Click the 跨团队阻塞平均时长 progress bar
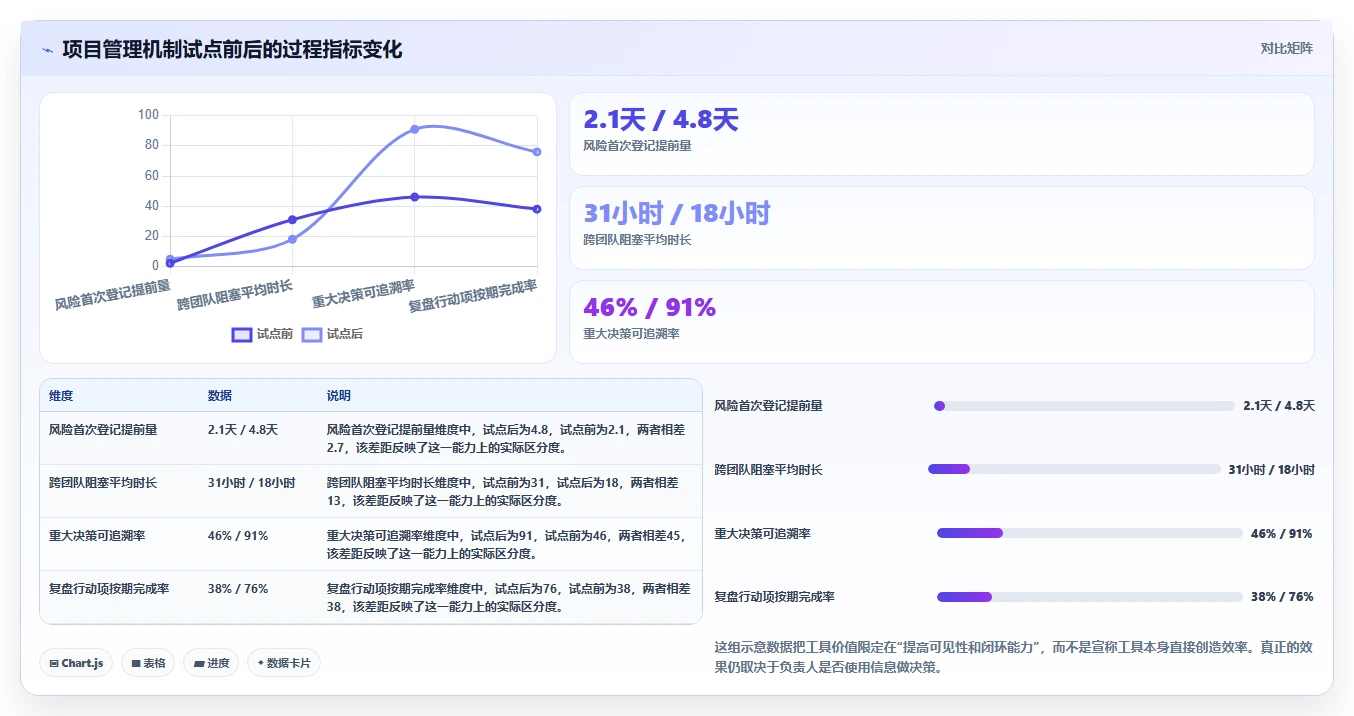 [x=1074, y=469]
